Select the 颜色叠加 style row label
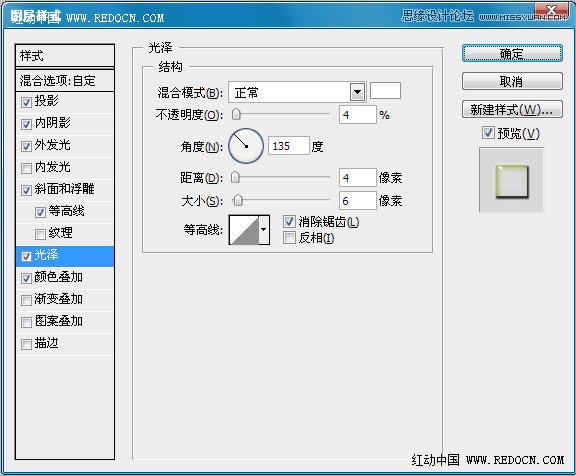Screen dimensions: 576x476 pos(58,277)
